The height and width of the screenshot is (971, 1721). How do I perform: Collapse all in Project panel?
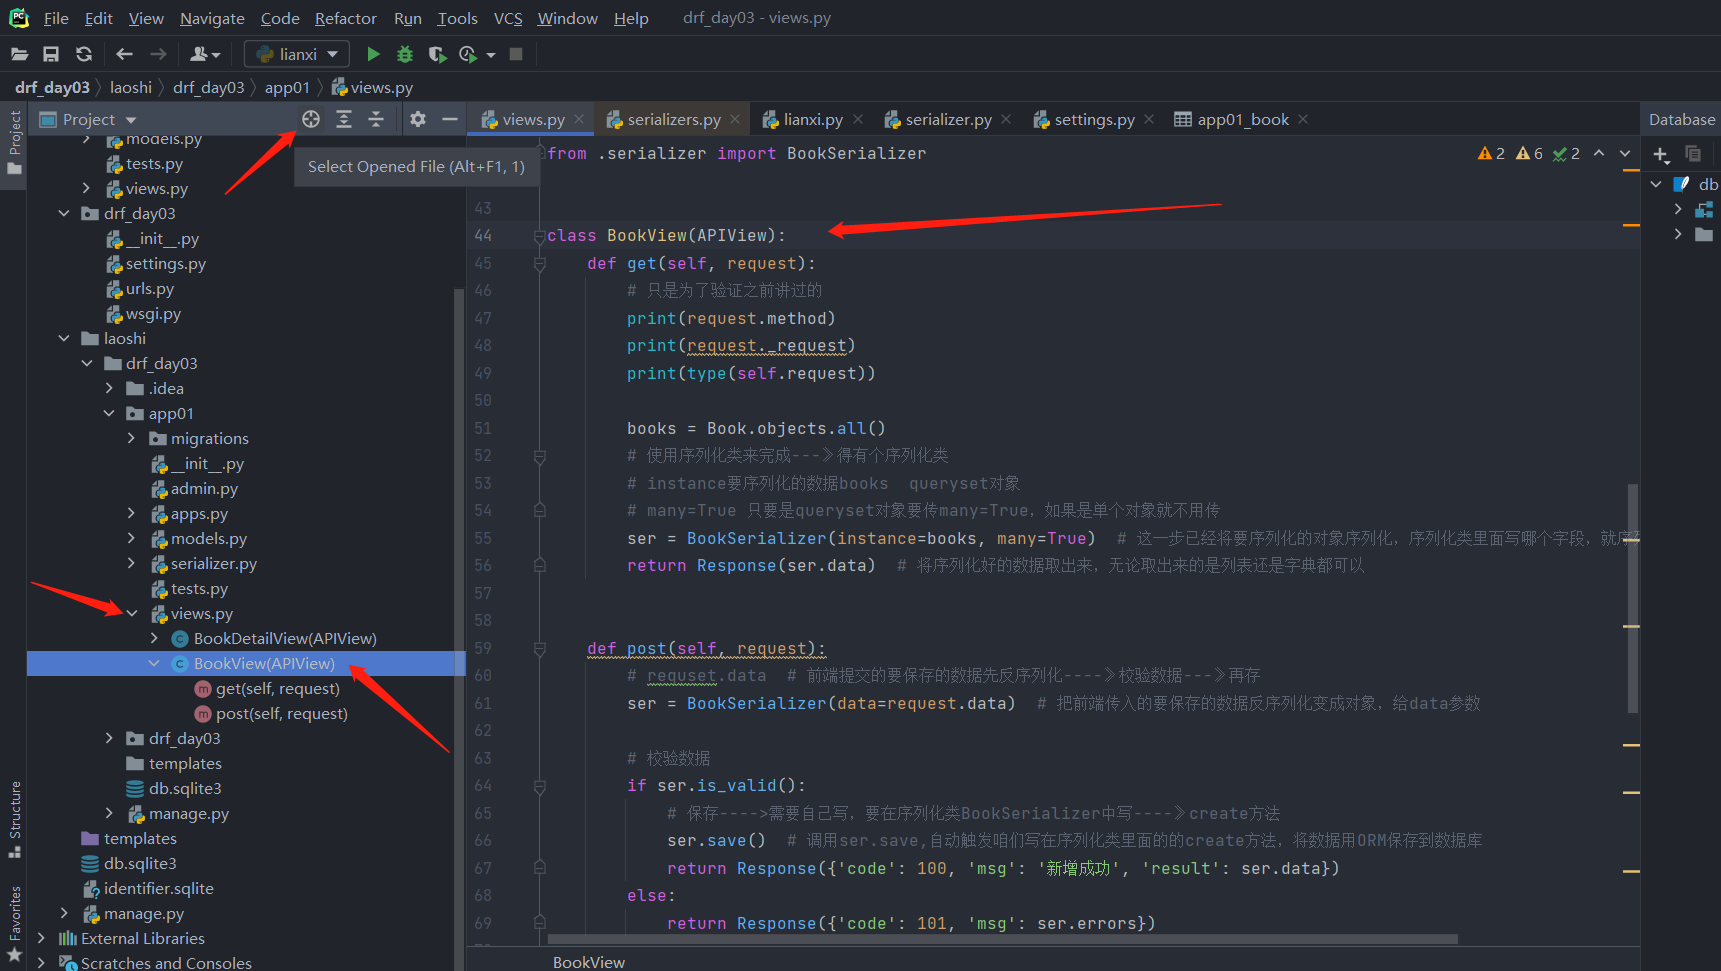(x=376, y=119)
